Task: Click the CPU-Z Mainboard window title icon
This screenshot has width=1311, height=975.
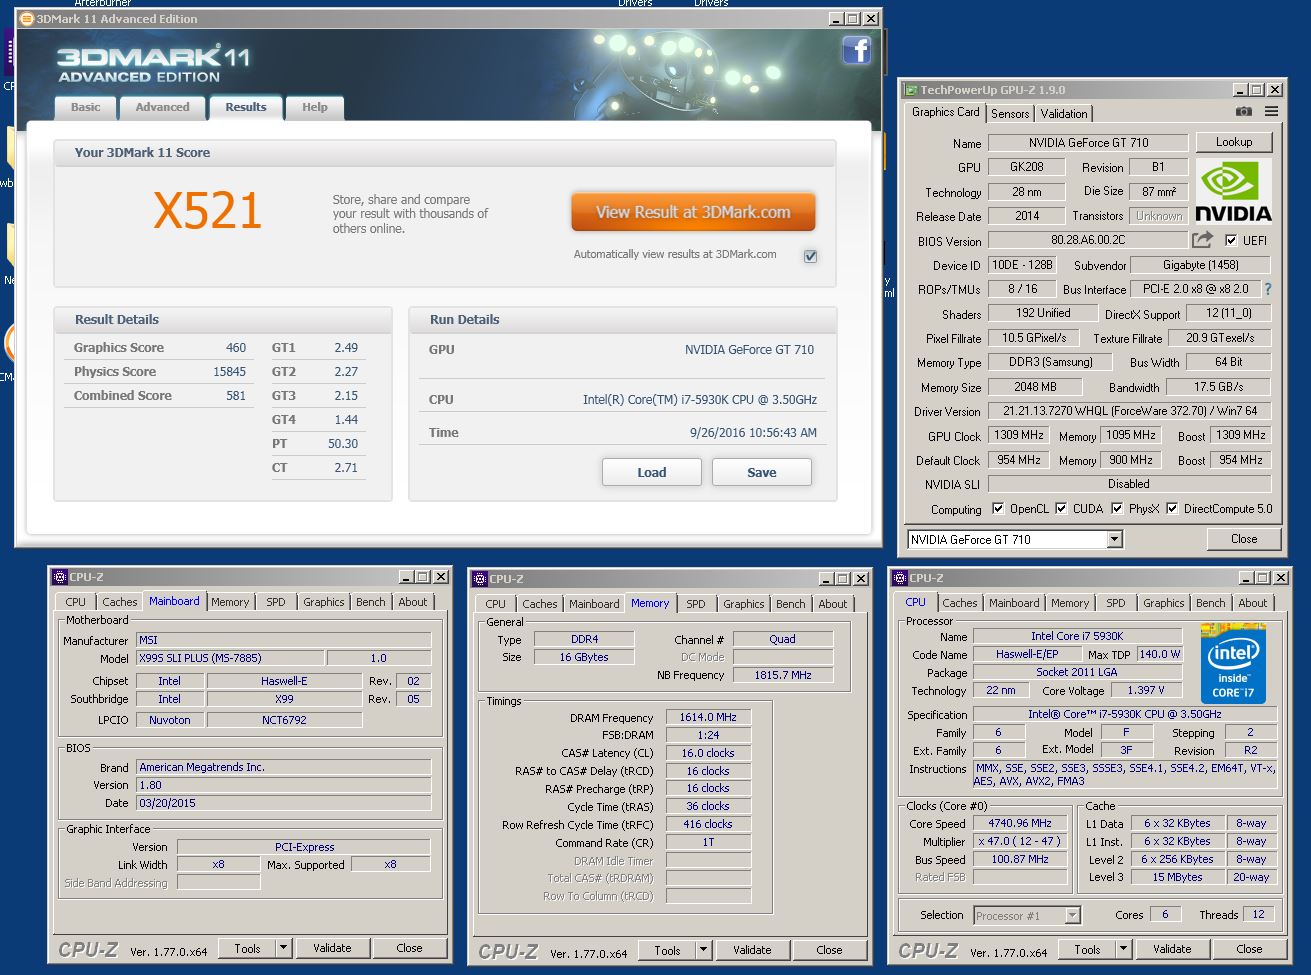Action: coord(60,577)
